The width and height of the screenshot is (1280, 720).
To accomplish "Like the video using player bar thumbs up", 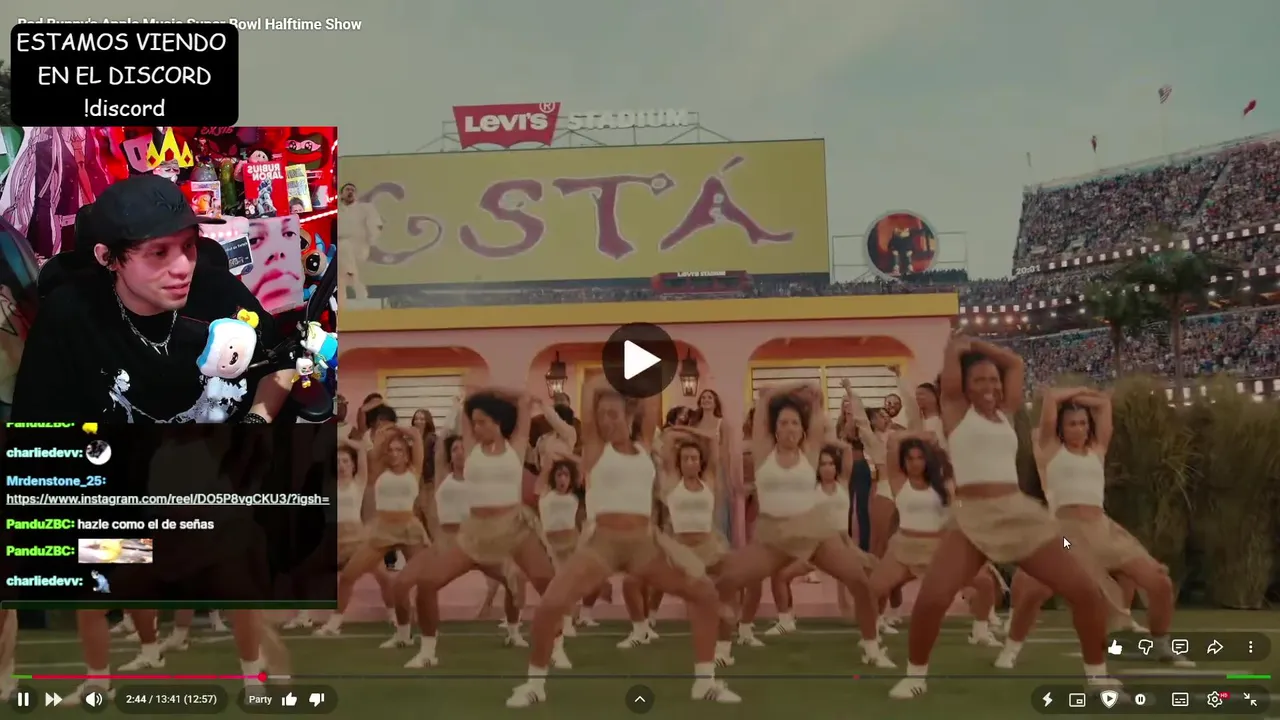I will [x=289, y=699].
